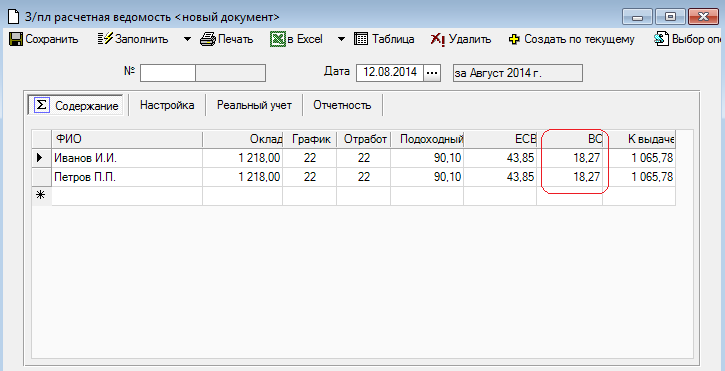725x371 pixels.
Task: Click Отработ 22 in Петров row
Action: click(x=363, y=177)
